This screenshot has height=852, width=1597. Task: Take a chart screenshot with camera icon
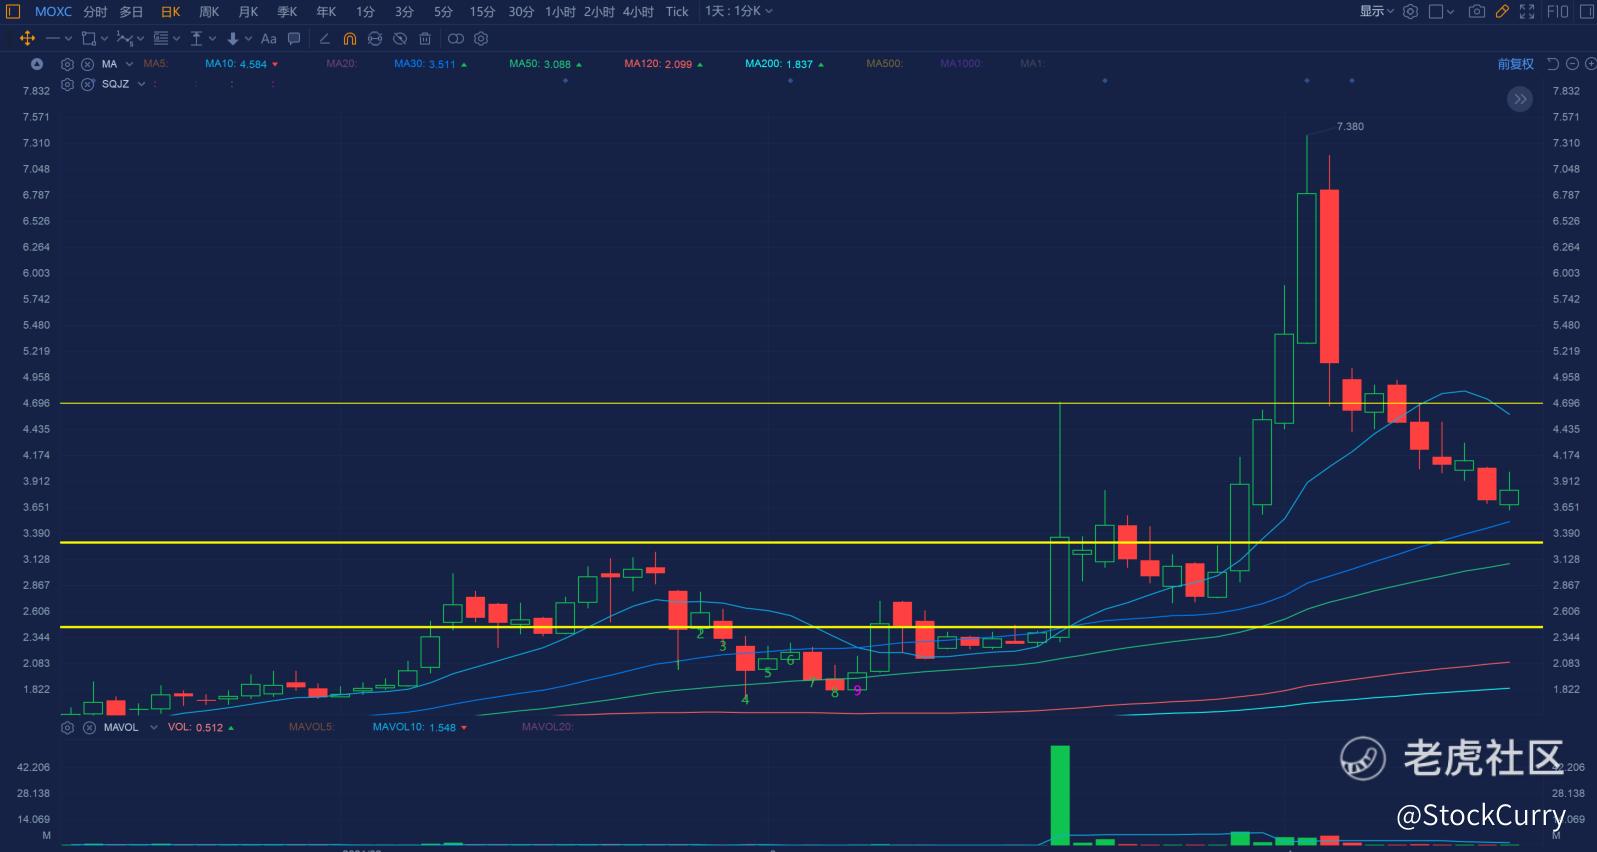(1476, 12)
